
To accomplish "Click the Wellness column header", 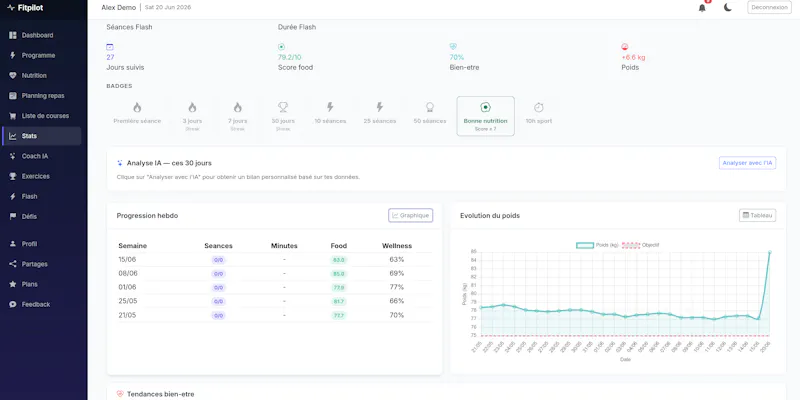I will (397, 246).
